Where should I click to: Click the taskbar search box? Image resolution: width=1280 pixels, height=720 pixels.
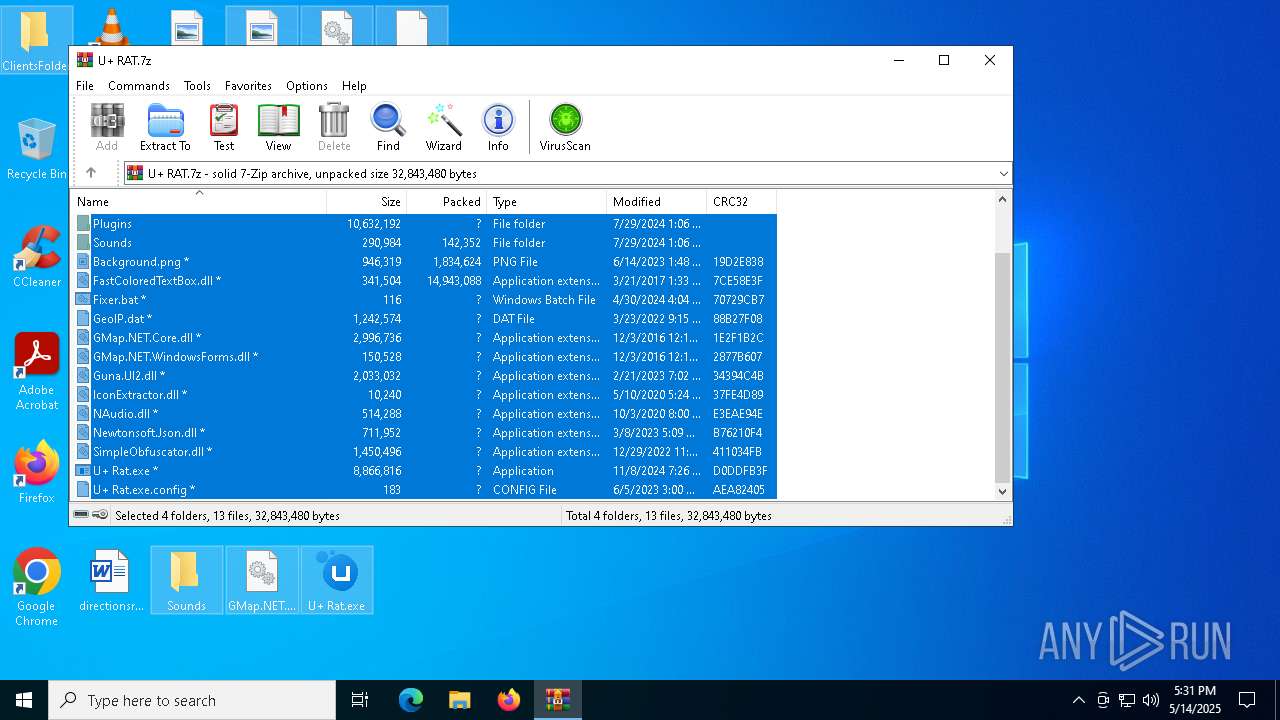(x=192, y=700)
